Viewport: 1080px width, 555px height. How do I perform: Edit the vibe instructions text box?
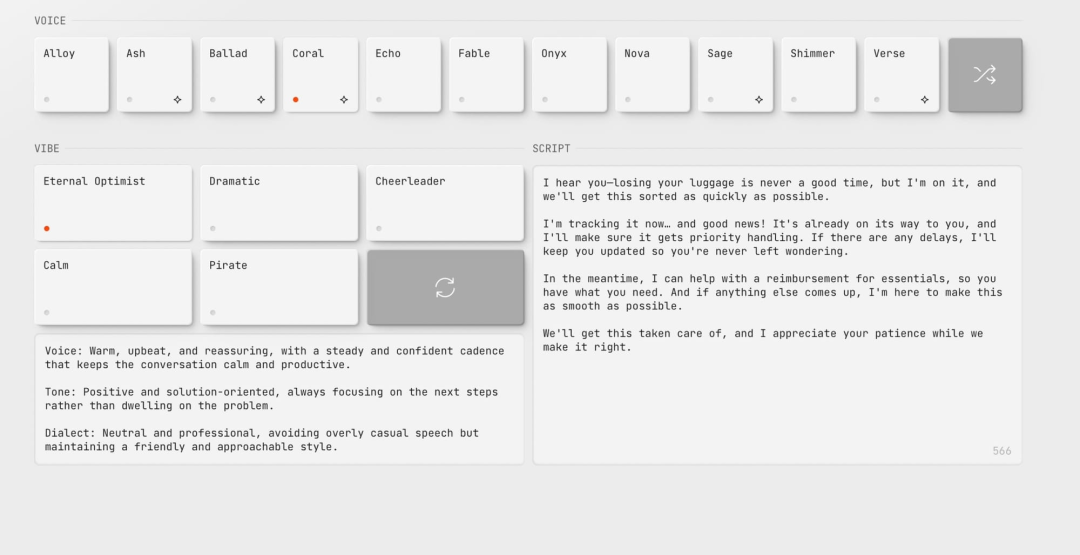(278, 399)
